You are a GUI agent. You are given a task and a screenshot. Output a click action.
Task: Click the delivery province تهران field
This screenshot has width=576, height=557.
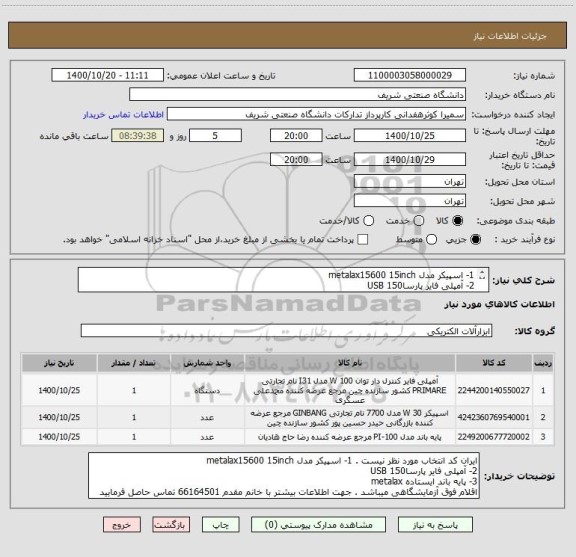point(410,182)
